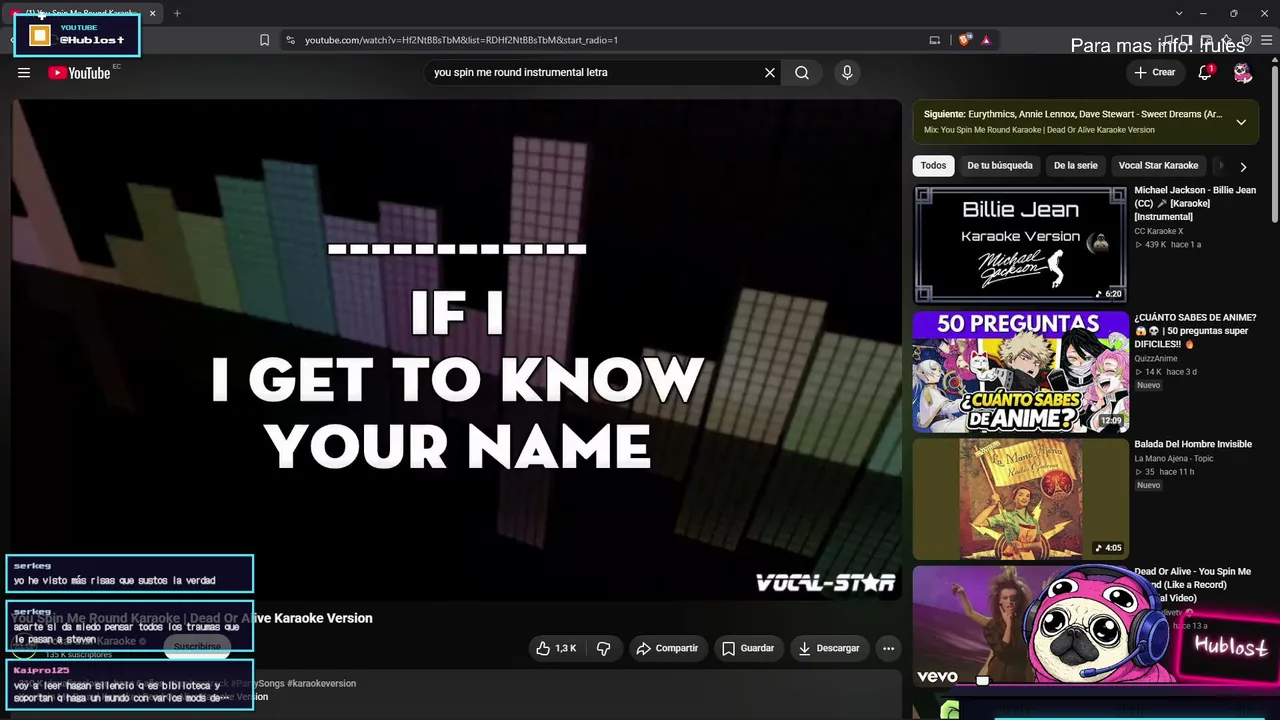
Task: Open the ¿Cuánto sabes de anime? title
Action: 1195,331
